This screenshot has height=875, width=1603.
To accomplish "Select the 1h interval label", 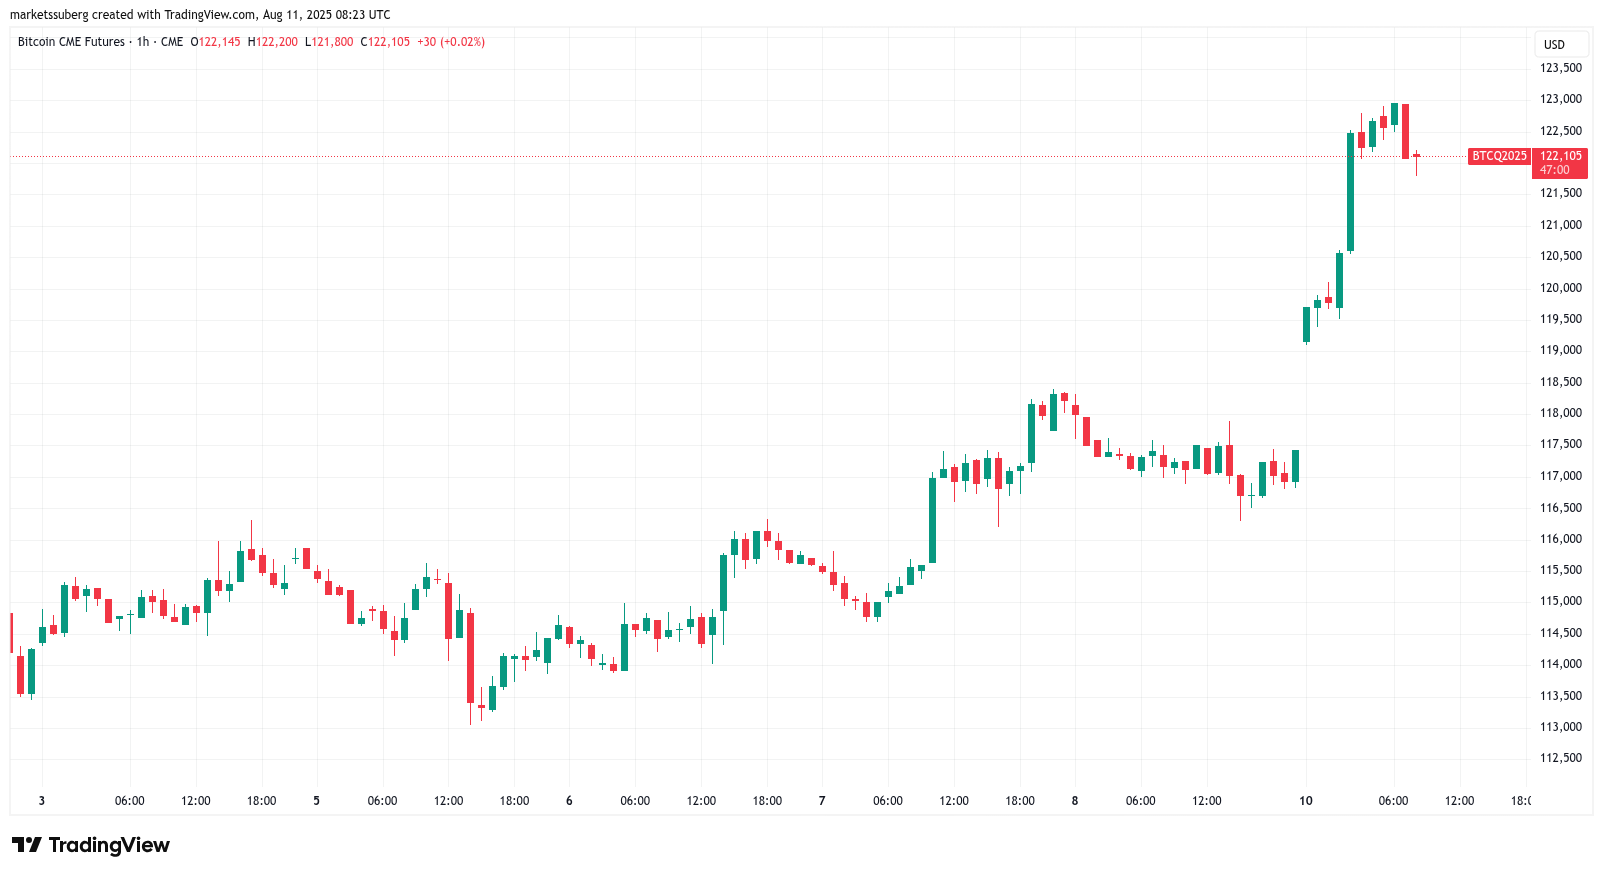I will [143, 42].
